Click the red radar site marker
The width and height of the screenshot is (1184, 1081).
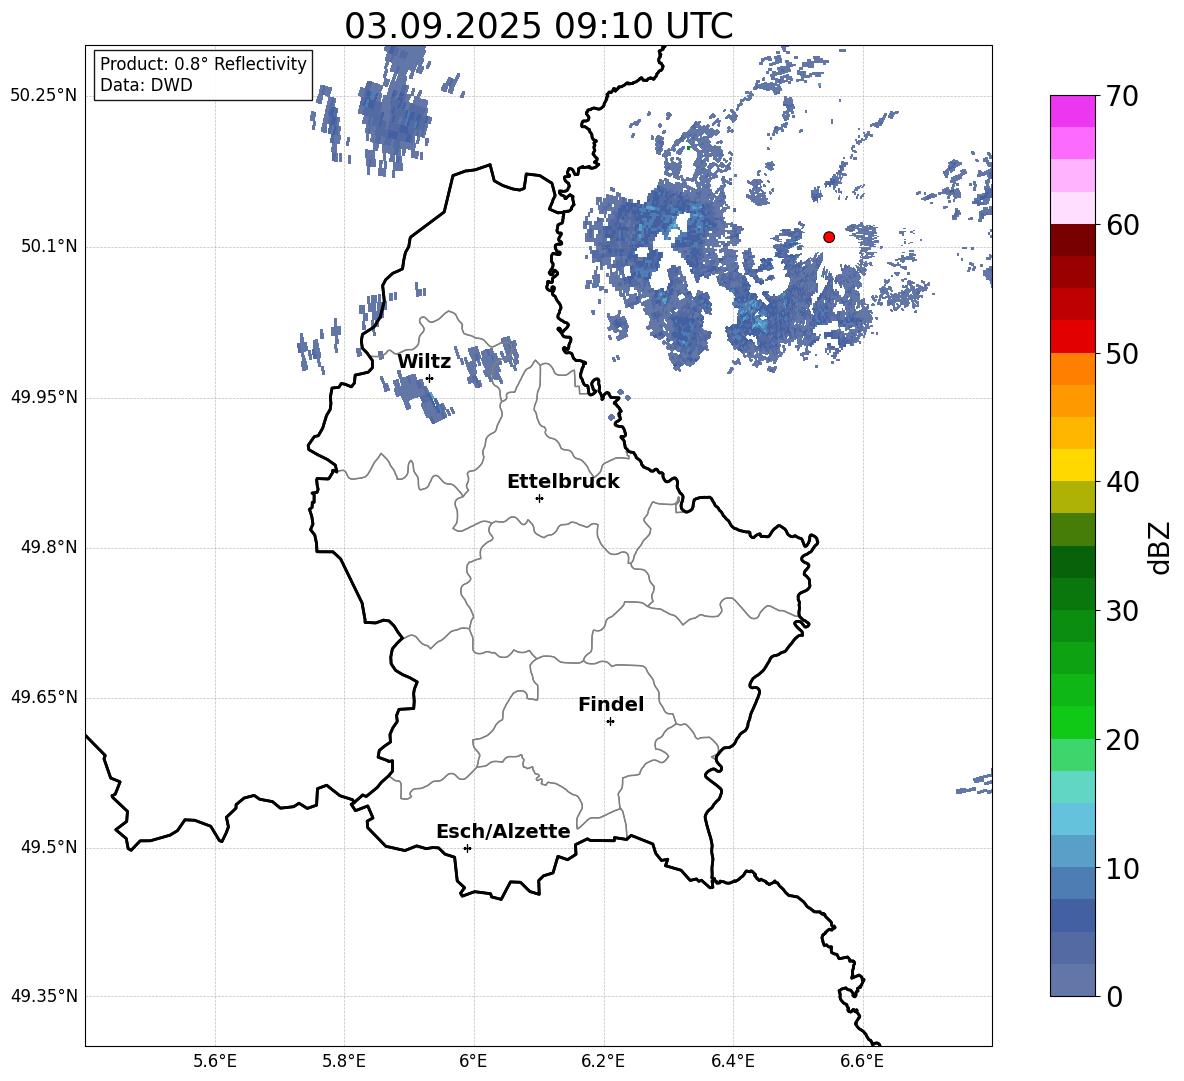point(829,237)
